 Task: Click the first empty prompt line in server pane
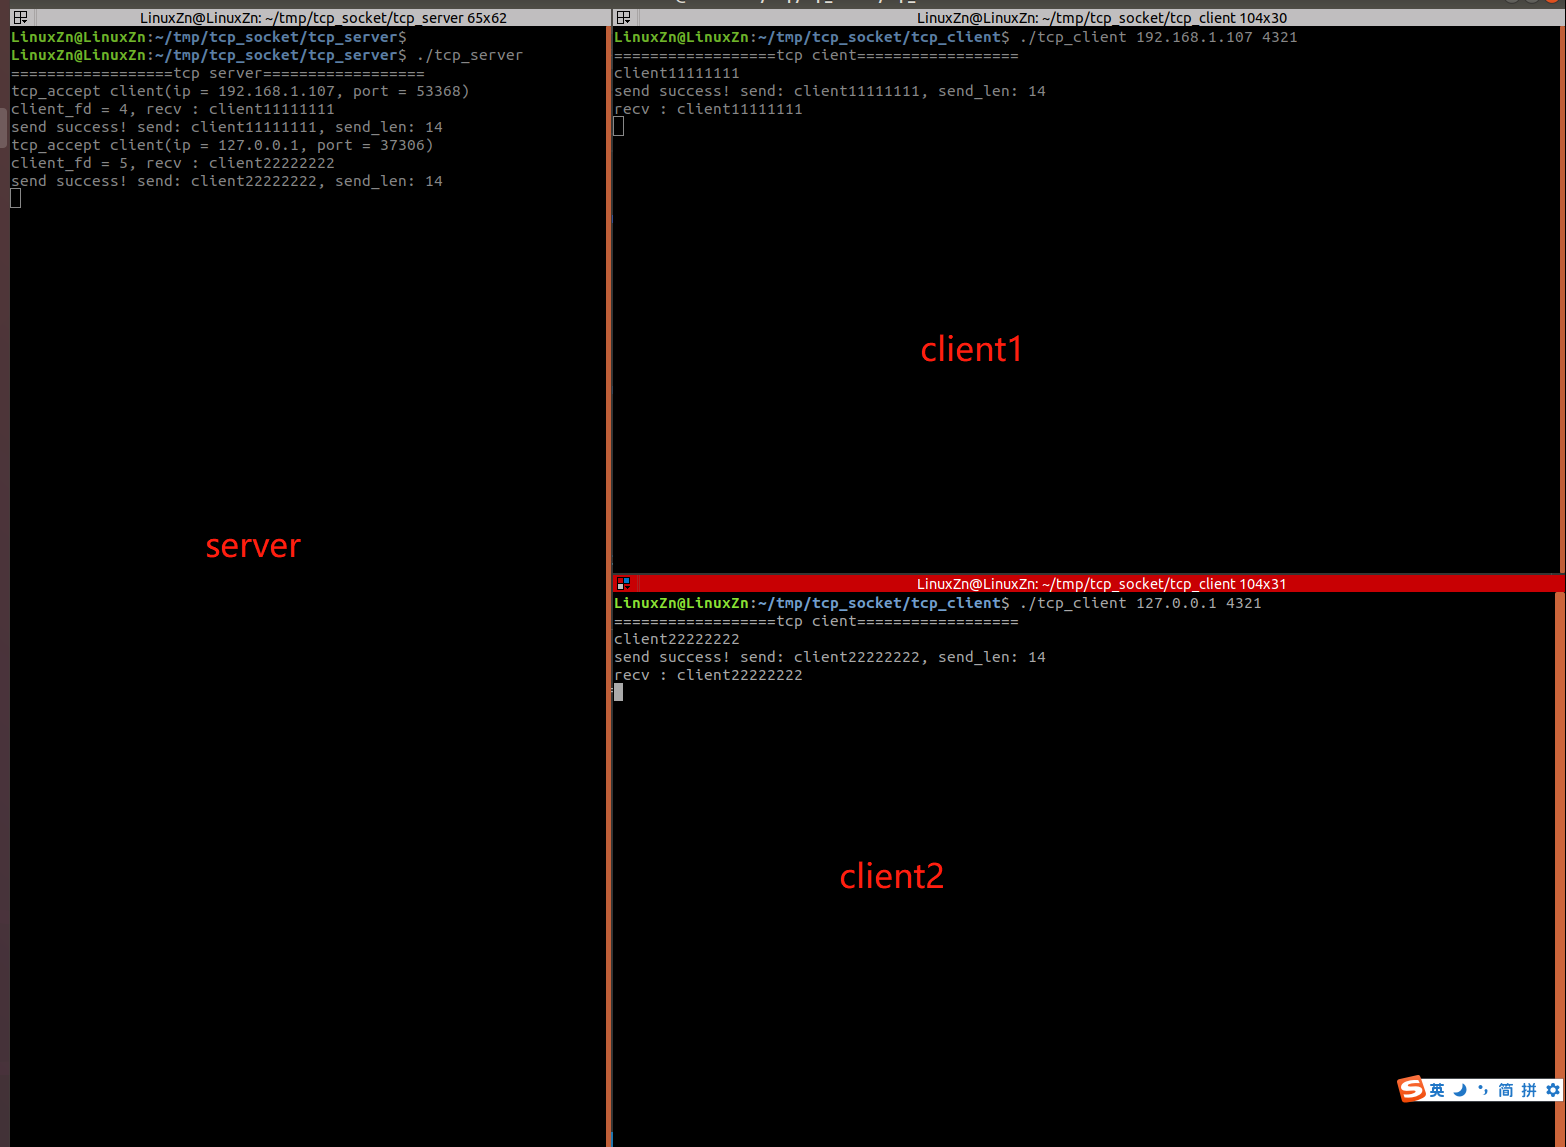point(209,37)
